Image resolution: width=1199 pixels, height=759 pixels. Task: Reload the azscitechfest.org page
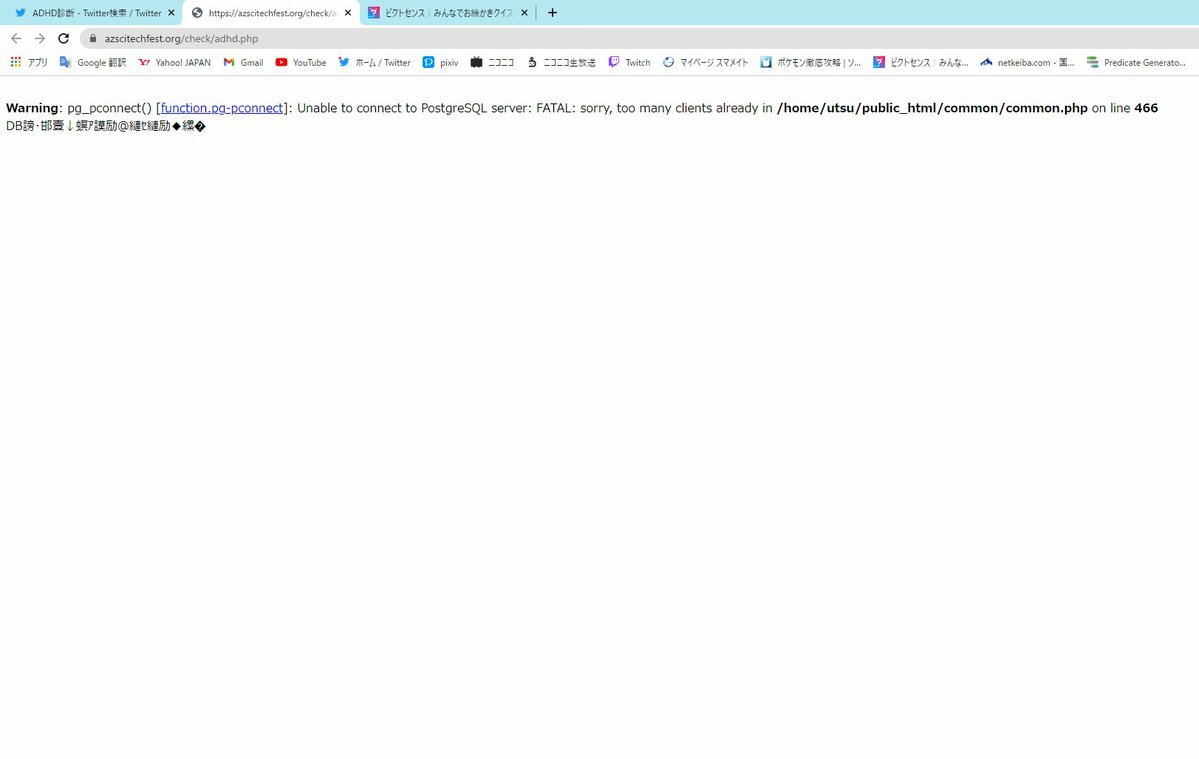coord(63,38)
